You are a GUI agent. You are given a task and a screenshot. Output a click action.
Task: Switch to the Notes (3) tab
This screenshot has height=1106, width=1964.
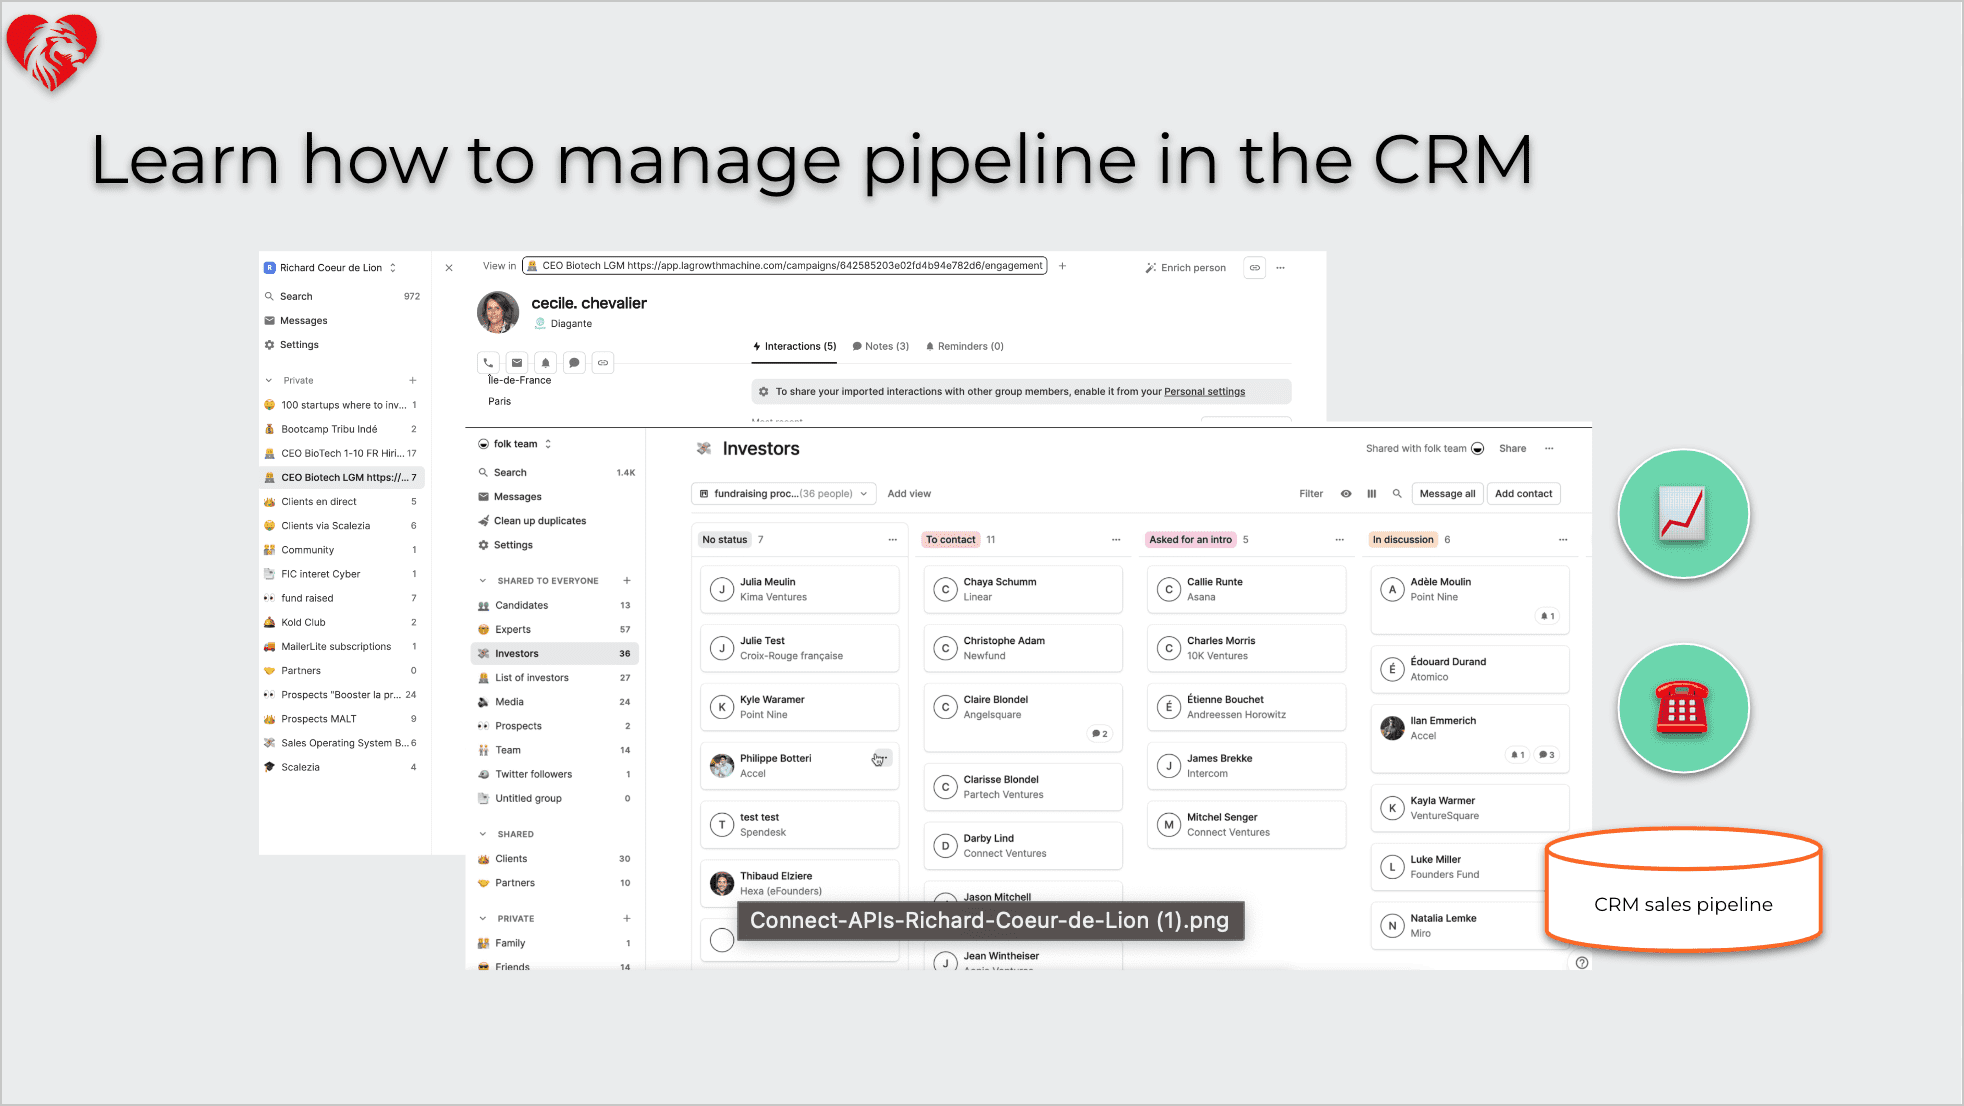881,347
